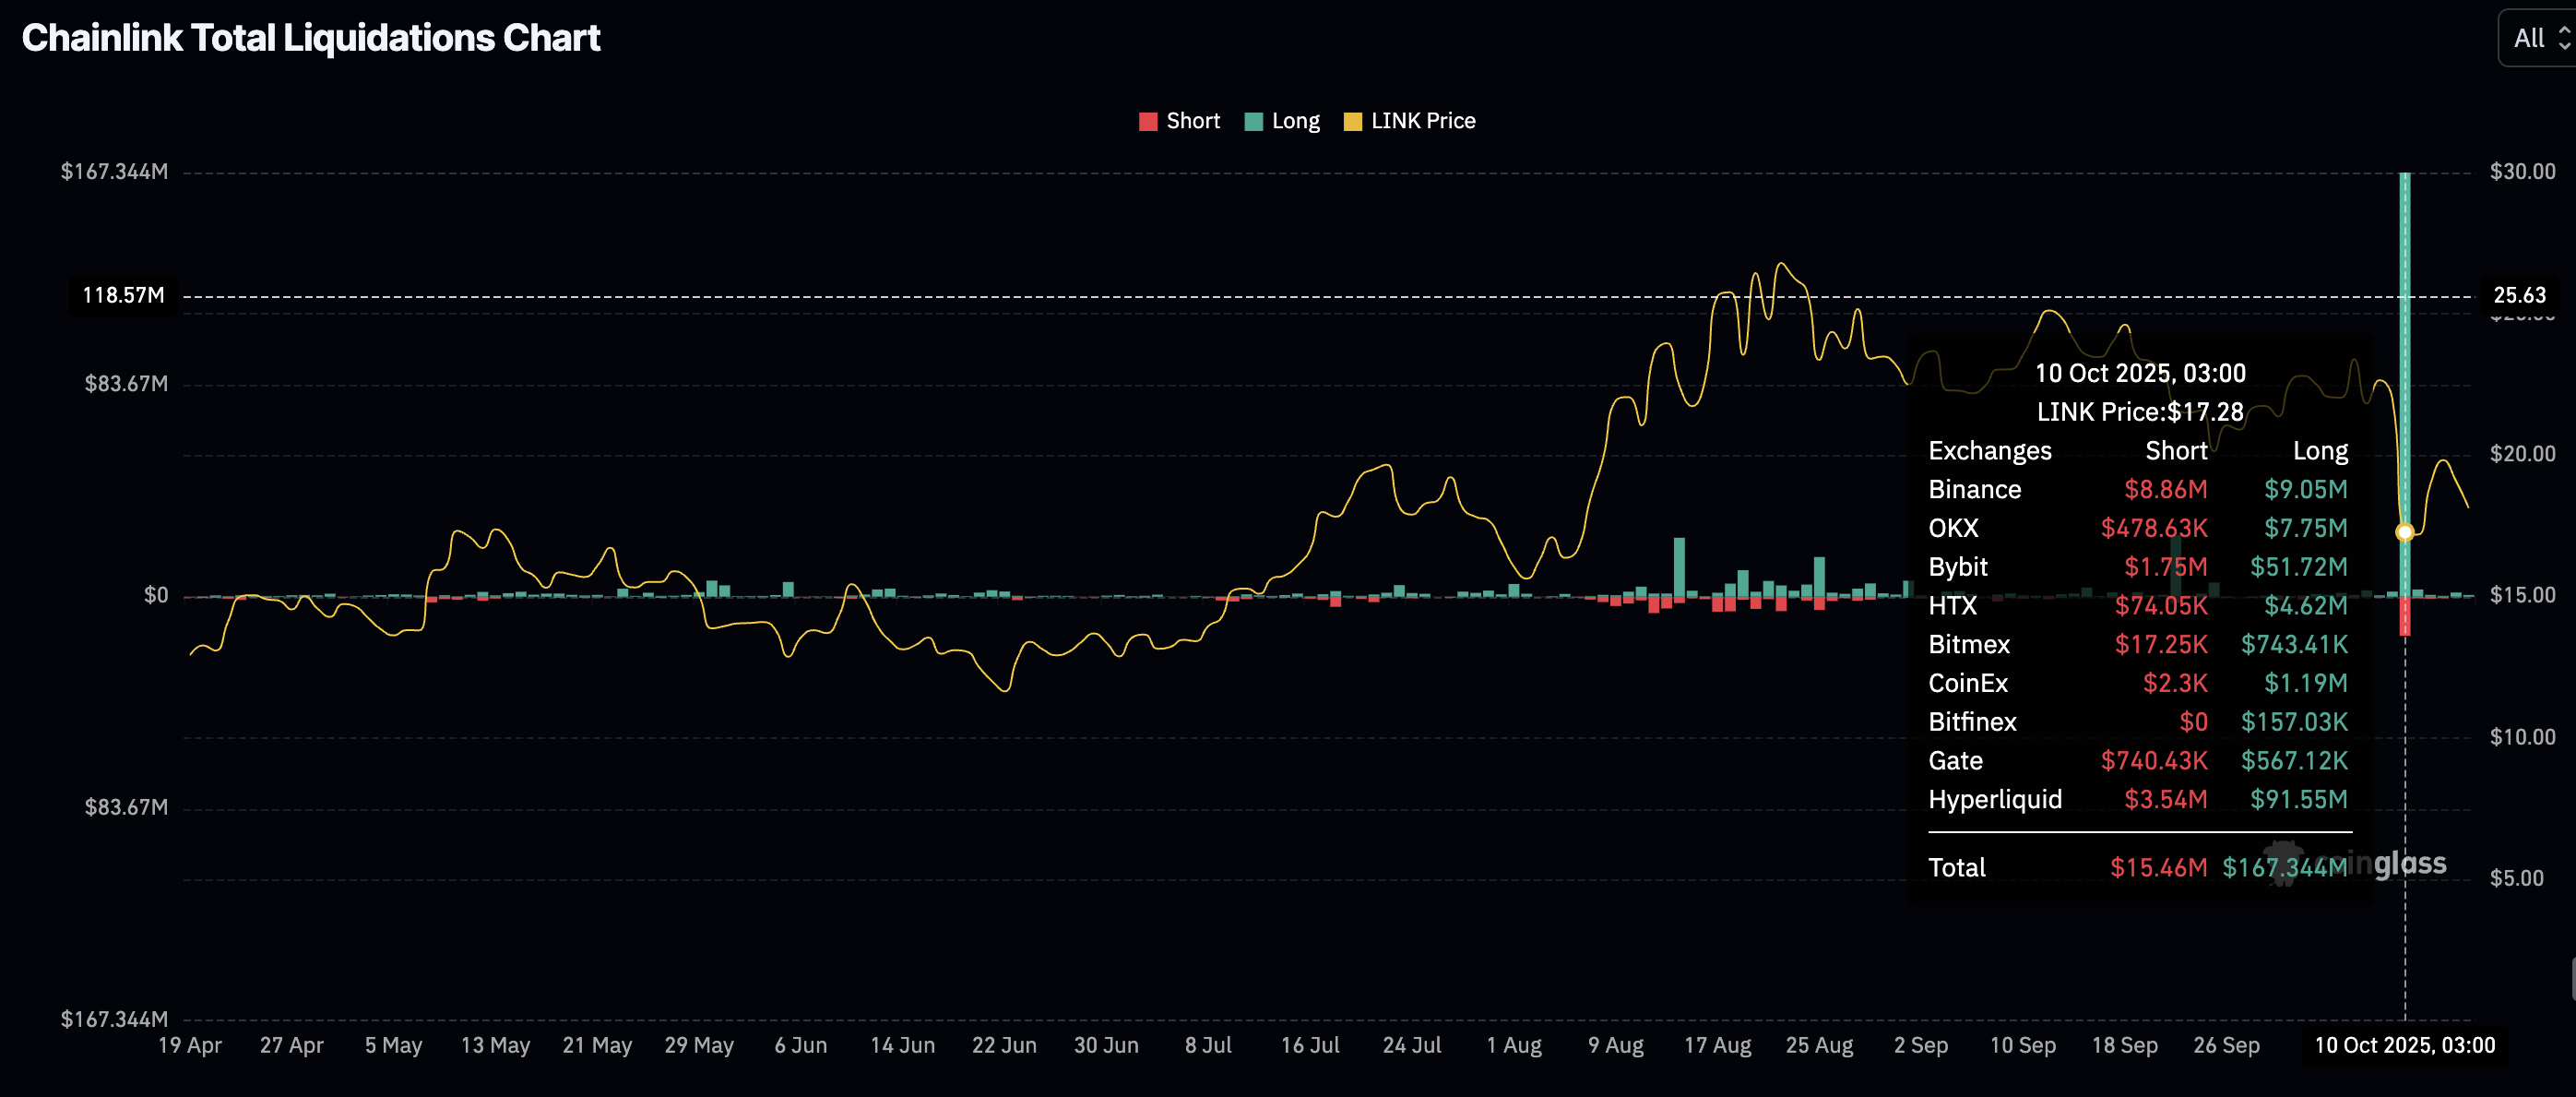
Task: Click the red Short legend swatch
Action: click(1148, 120)
